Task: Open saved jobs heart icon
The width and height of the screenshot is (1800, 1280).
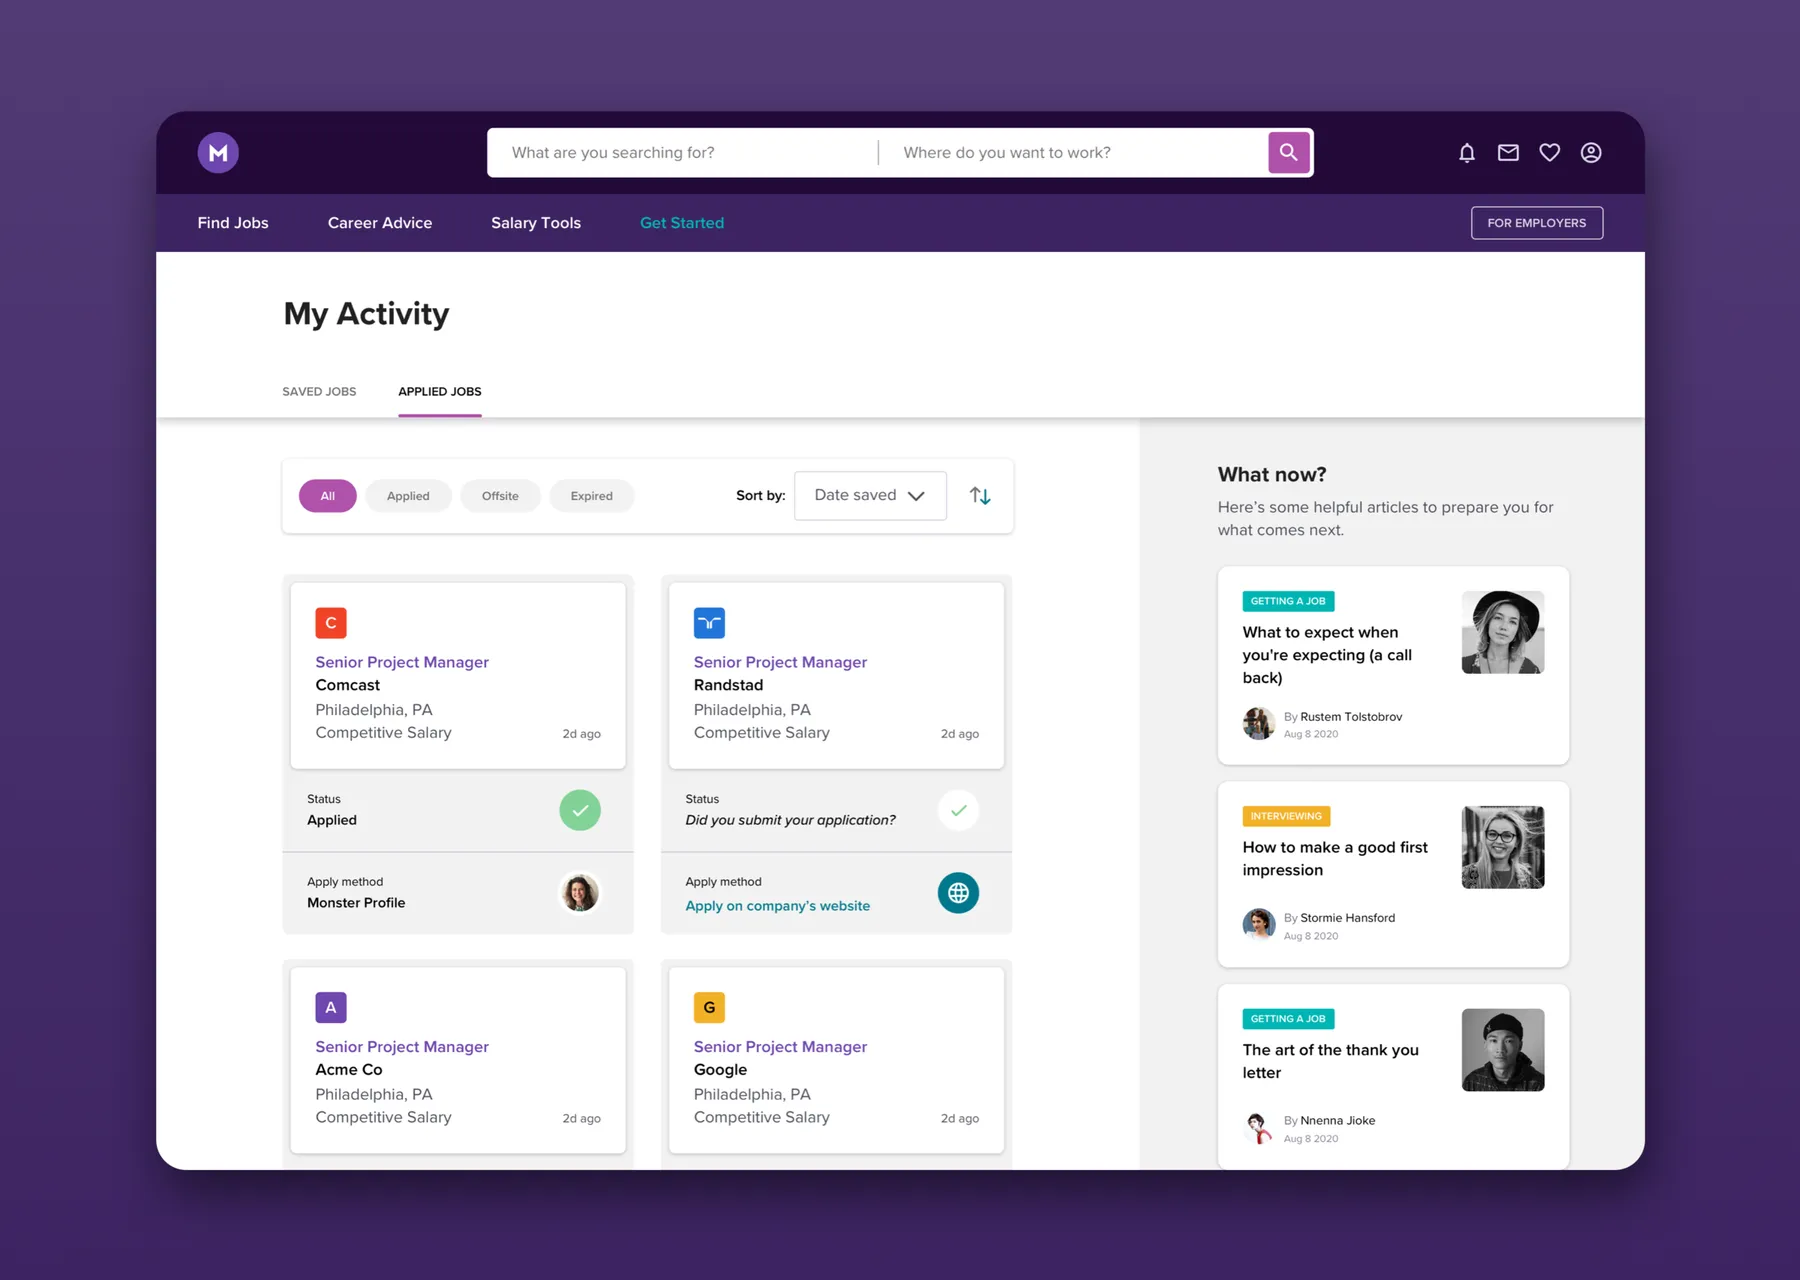Action: click(1550, 153)
